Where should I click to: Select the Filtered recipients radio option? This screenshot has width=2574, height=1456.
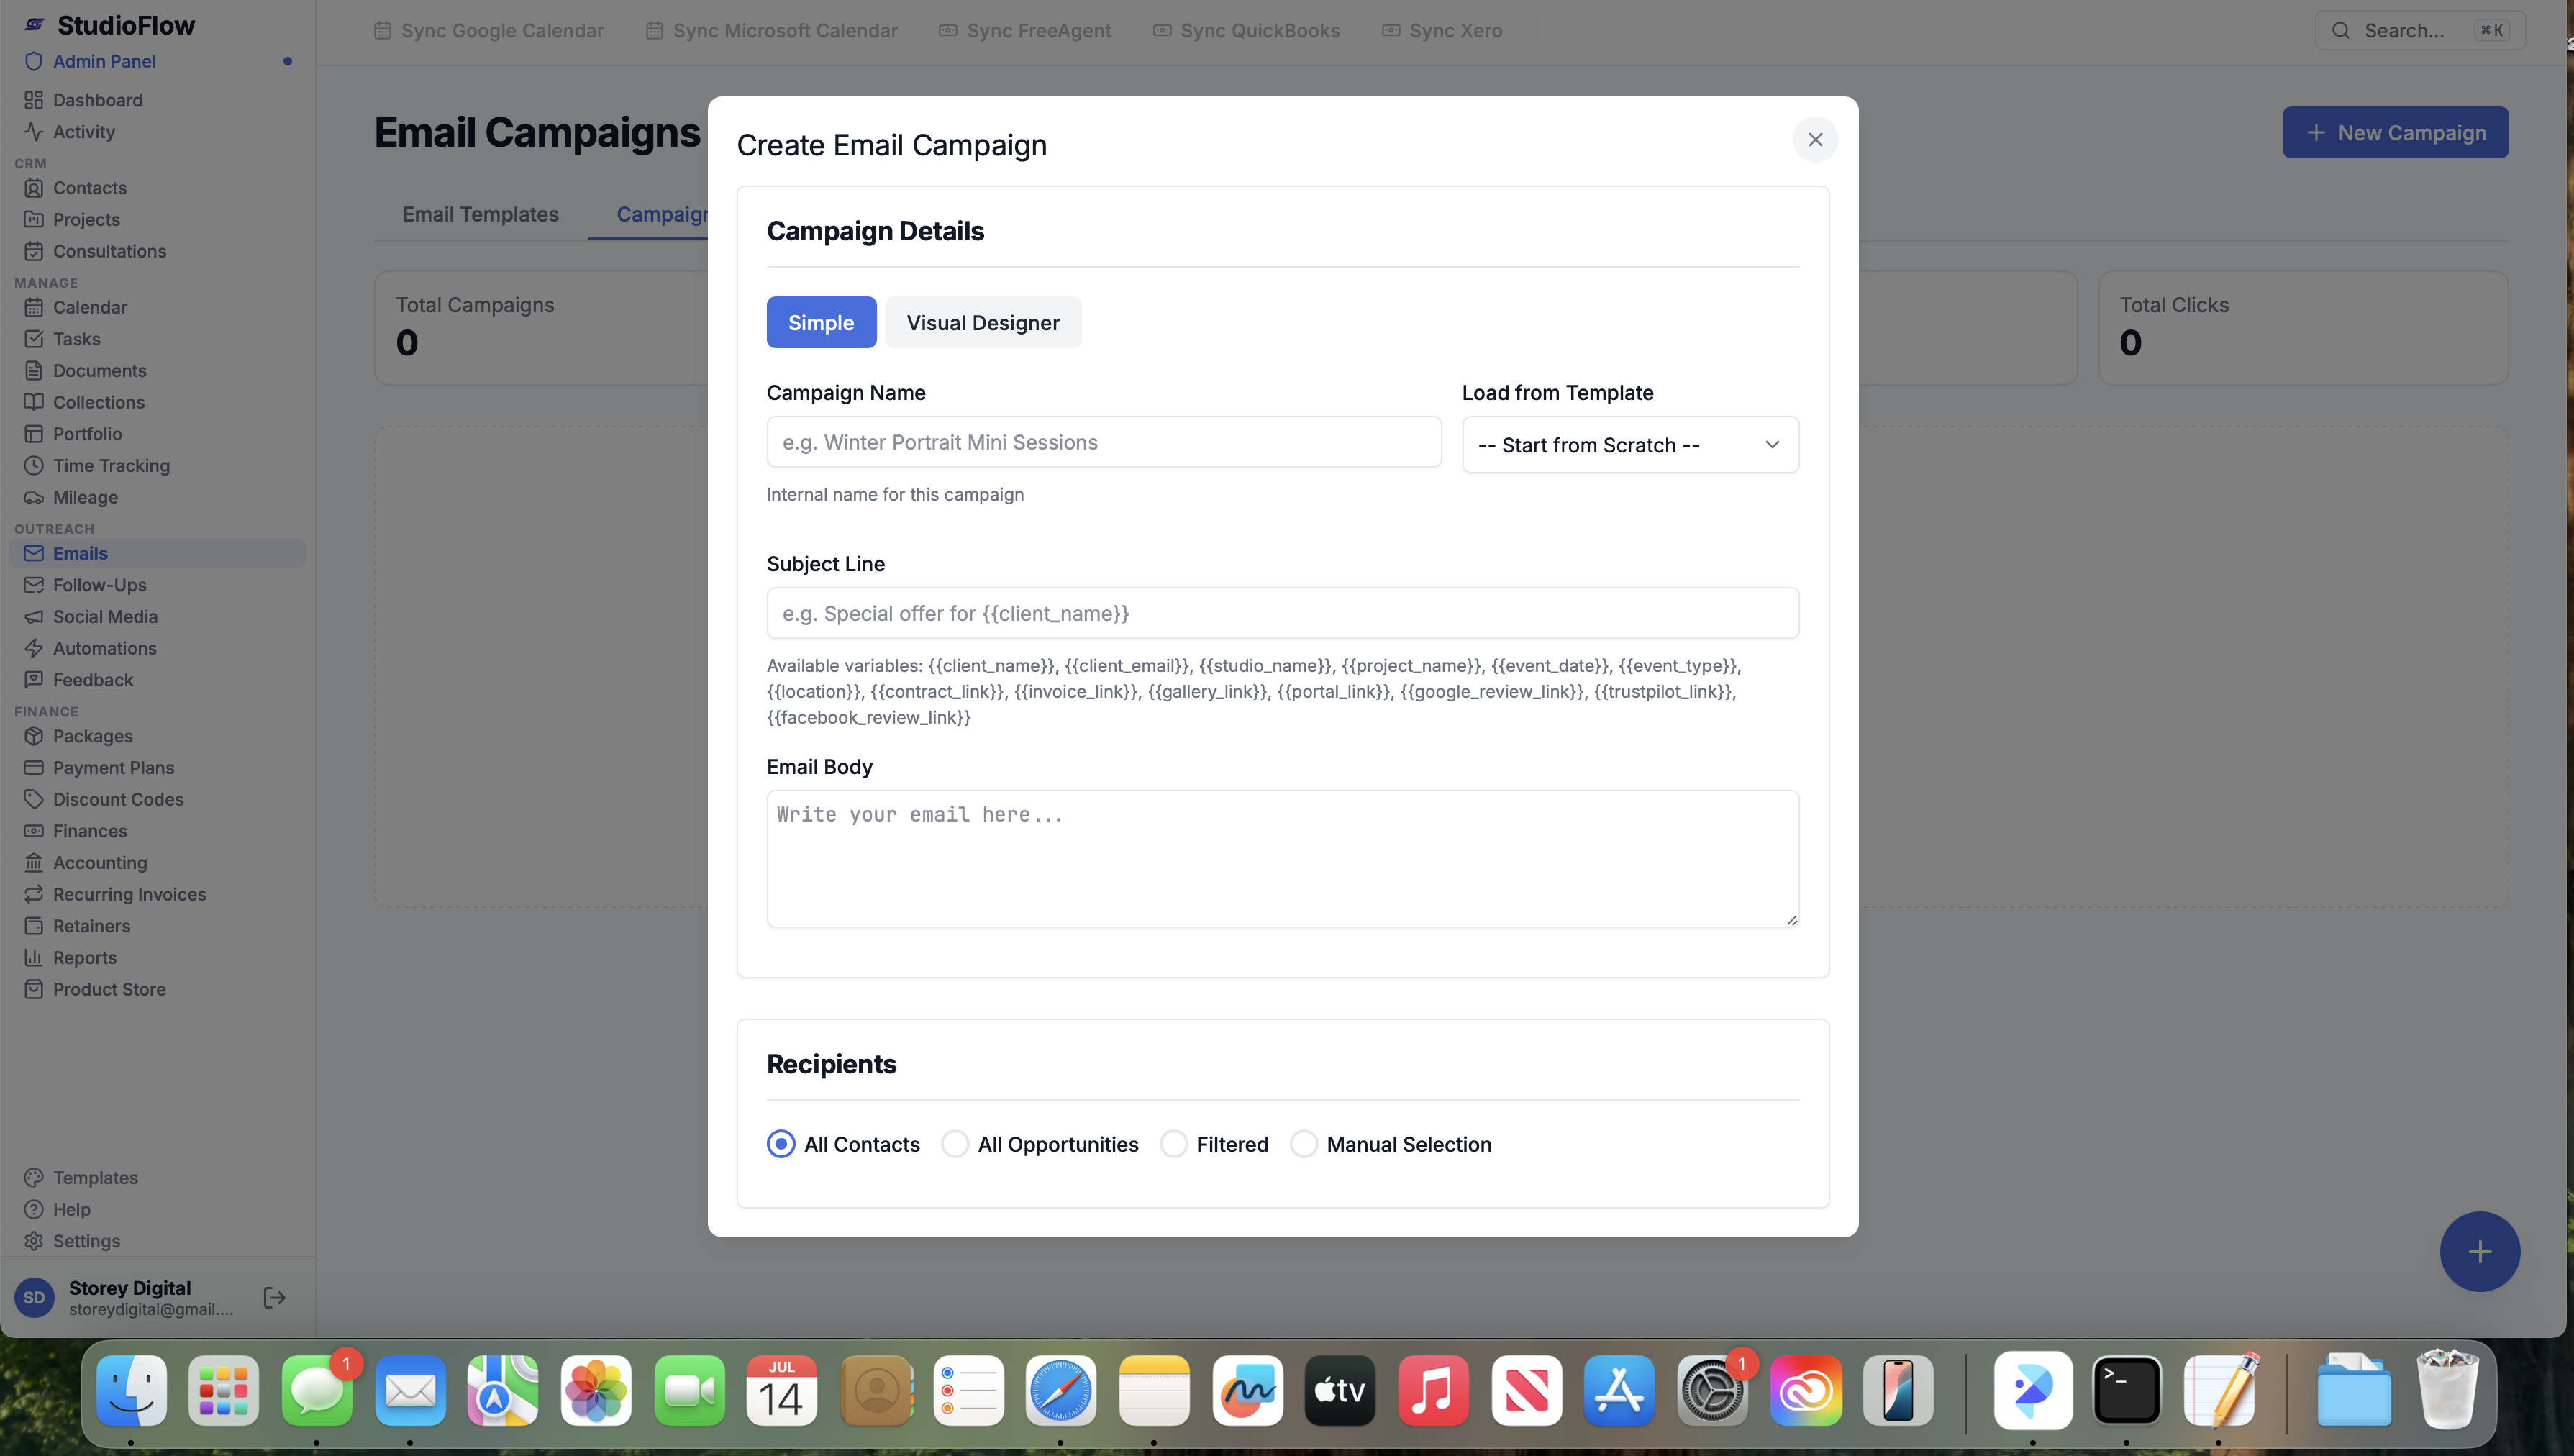(x=1173, y=1144)
